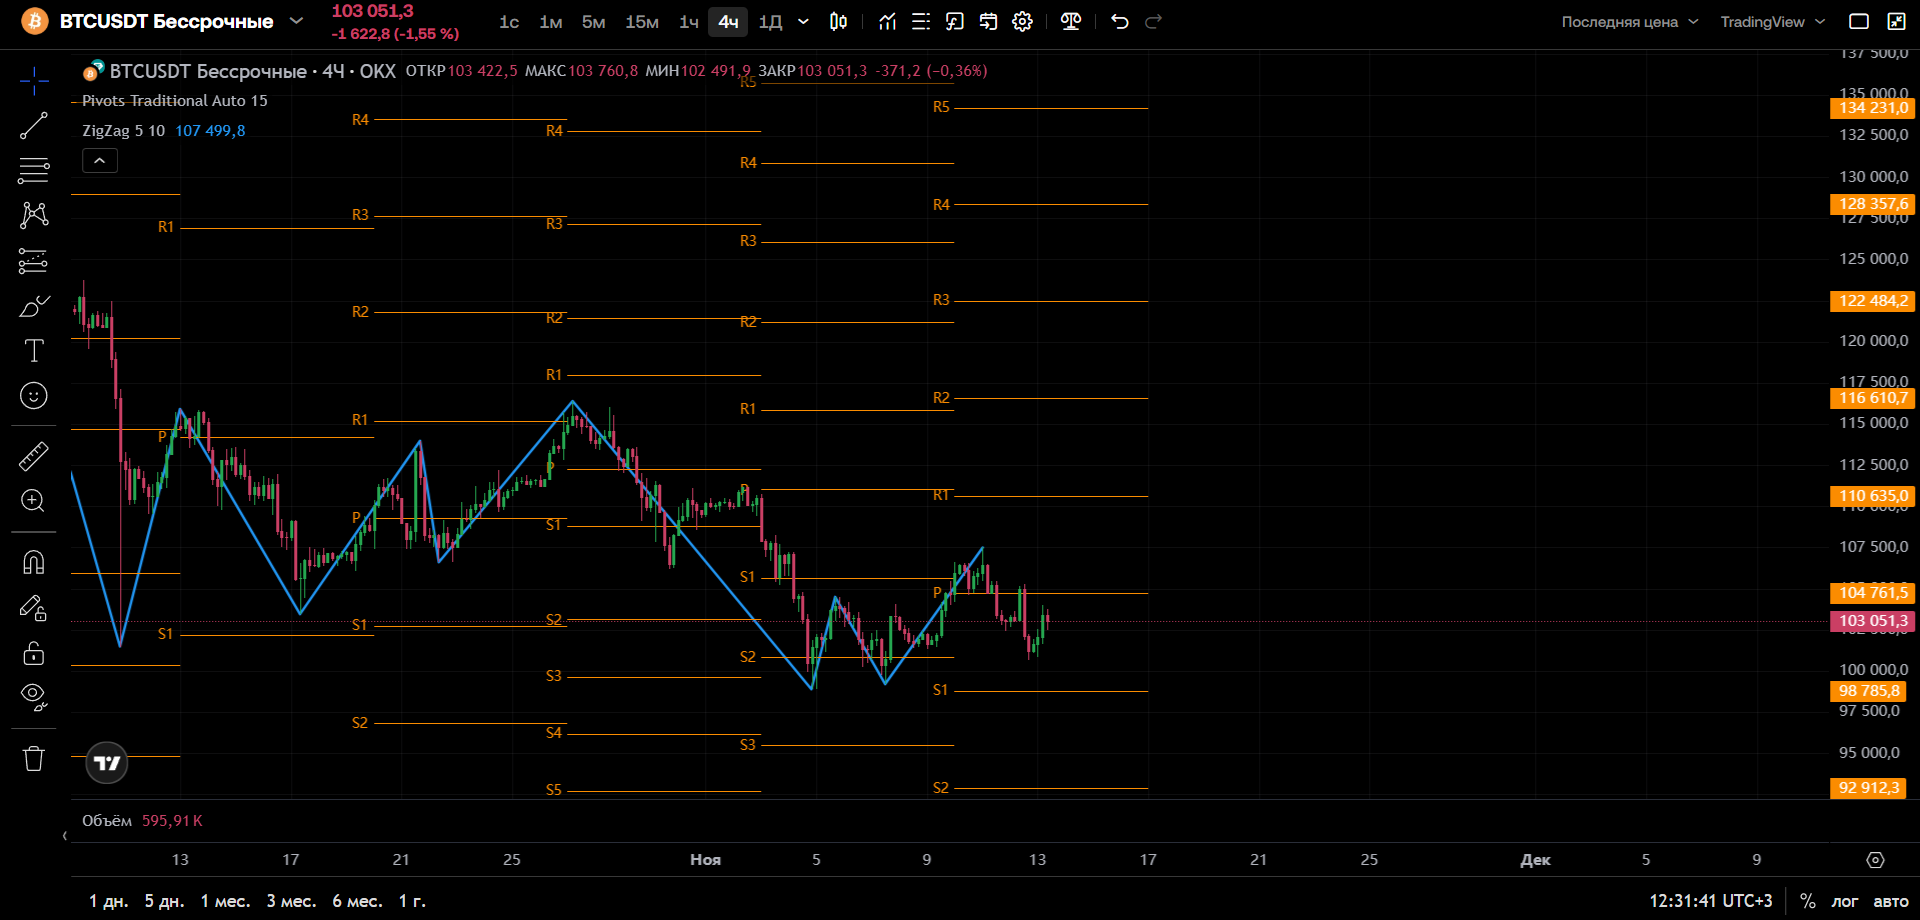Screen dimensions: 1920x920
Task: Lock all drawing tools
Action: tap(33, 652)
